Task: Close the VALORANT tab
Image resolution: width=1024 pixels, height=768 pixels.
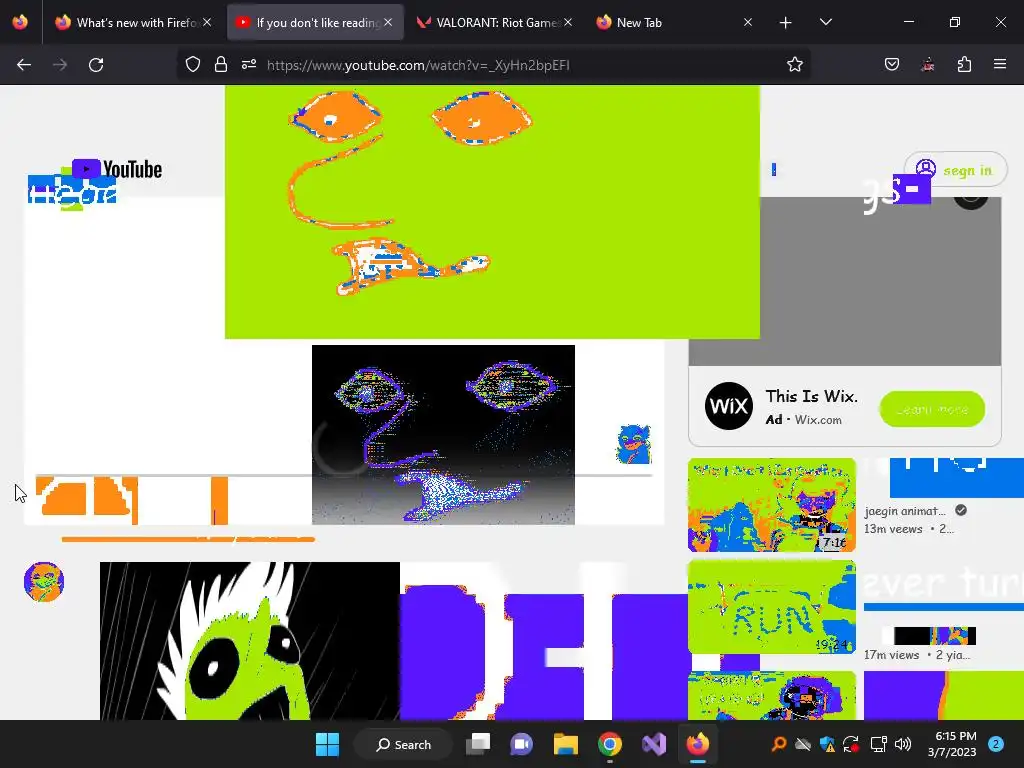Action: tap(568, 22)
